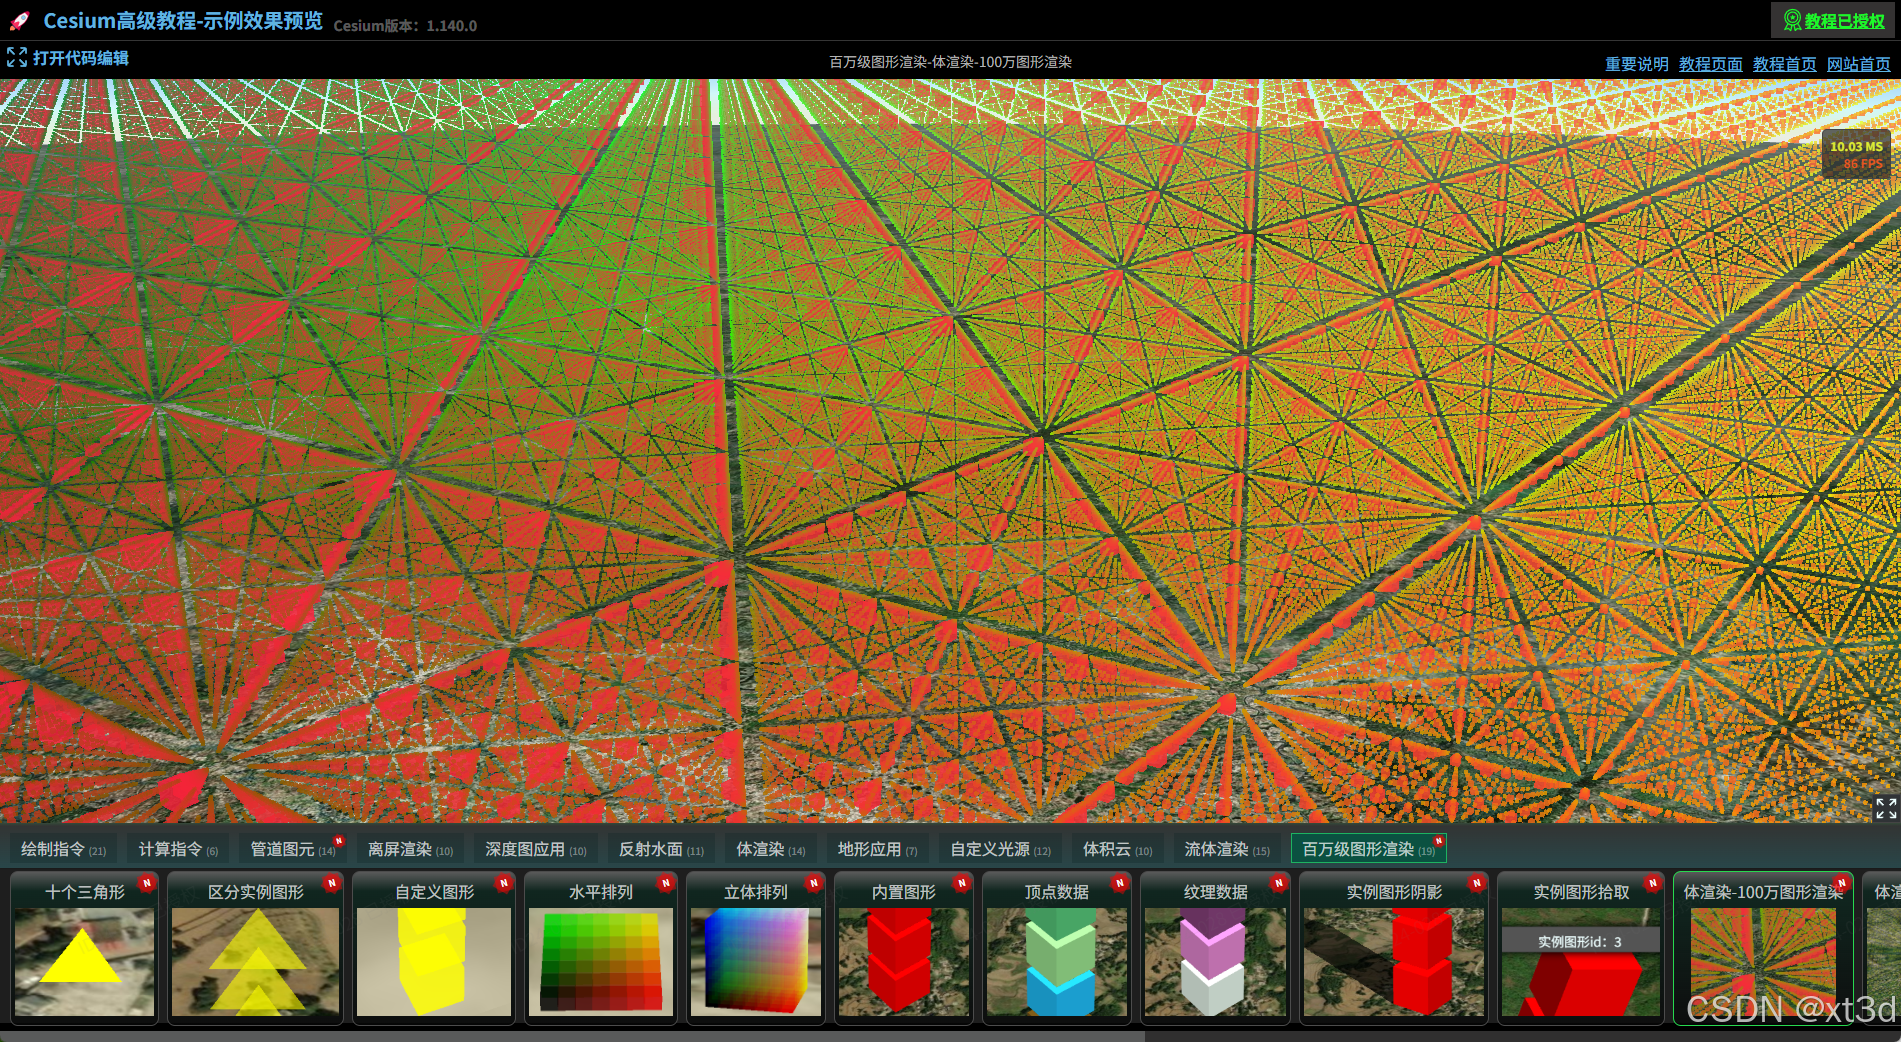The height and width of the screenshot is (1042, 1901).
Task: Open the 教程页面 link
Action: 1711,64
